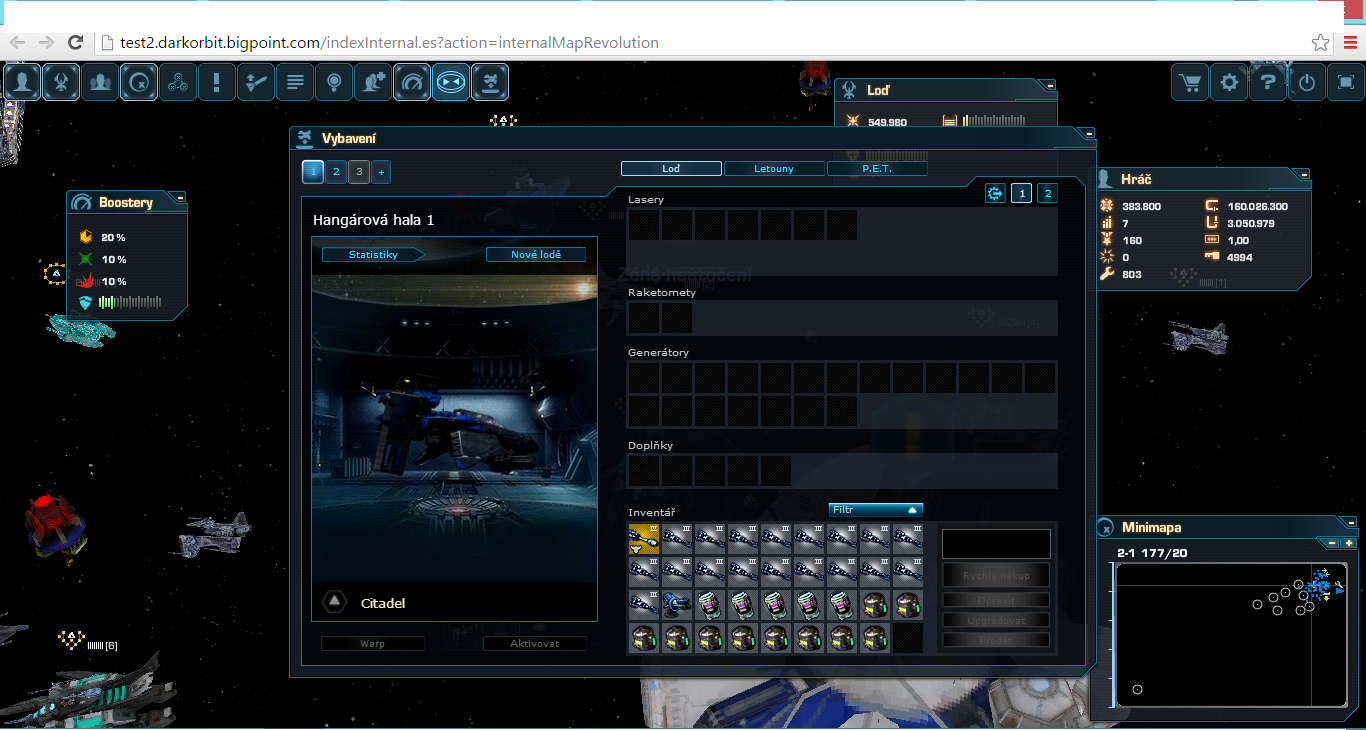Select hangar slot 2

pos(336,172)
